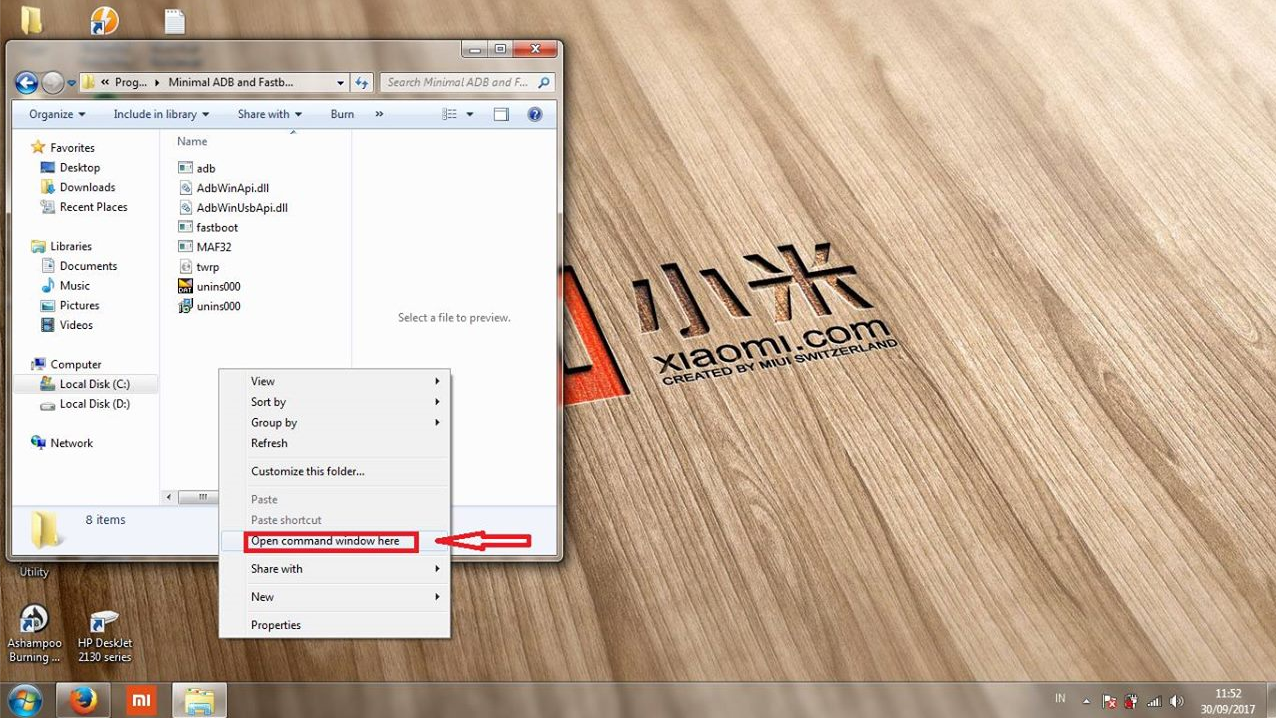This screenshot has width=1276, height=718.
Task: Toggle the preview pane button
Action: pos(501,114)
